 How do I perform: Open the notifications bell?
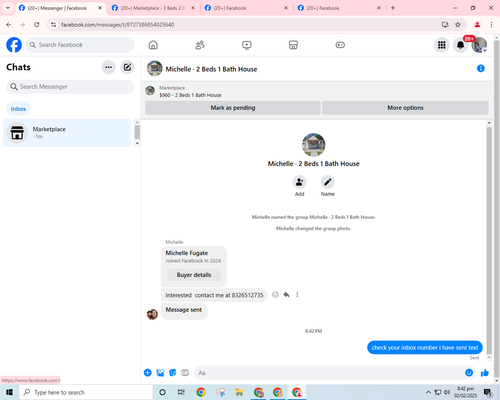[x=460, y=45]
